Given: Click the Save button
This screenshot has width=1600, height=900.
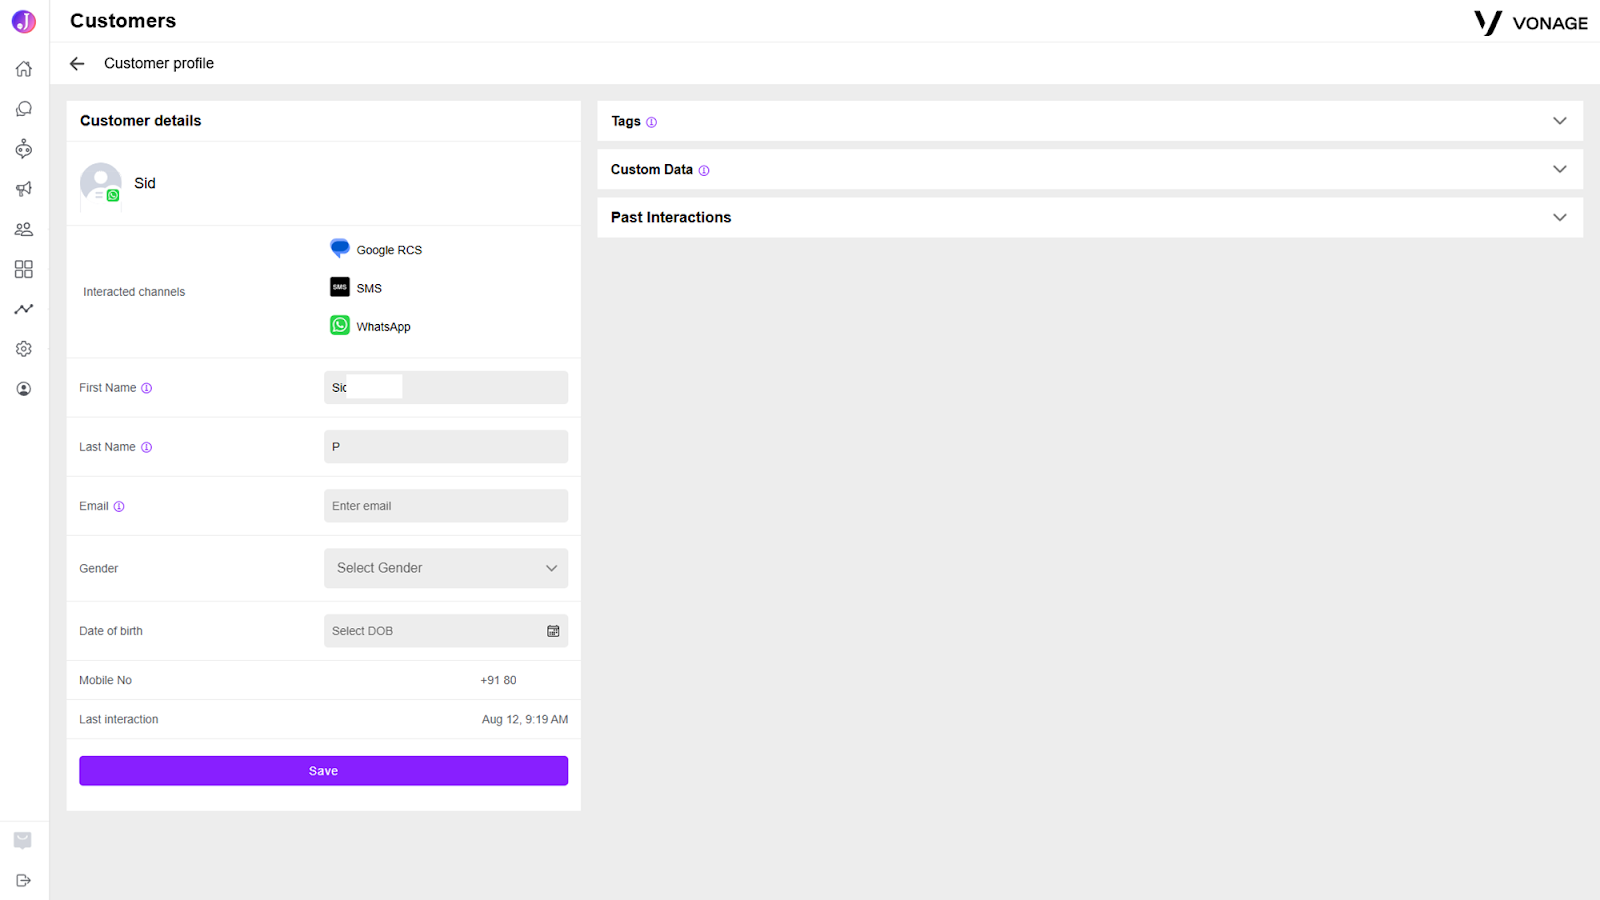Looking at the screenshot, I should 324,771.
